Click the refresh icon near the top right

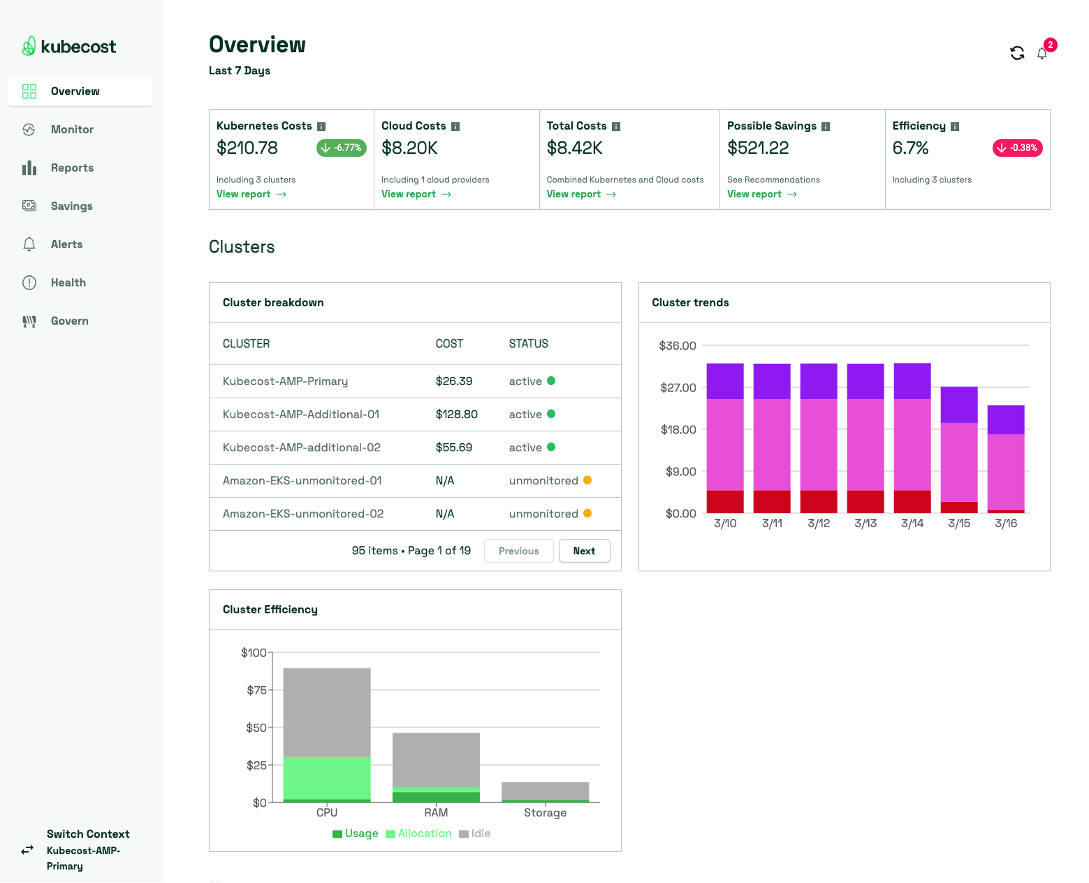(1017, 52)
